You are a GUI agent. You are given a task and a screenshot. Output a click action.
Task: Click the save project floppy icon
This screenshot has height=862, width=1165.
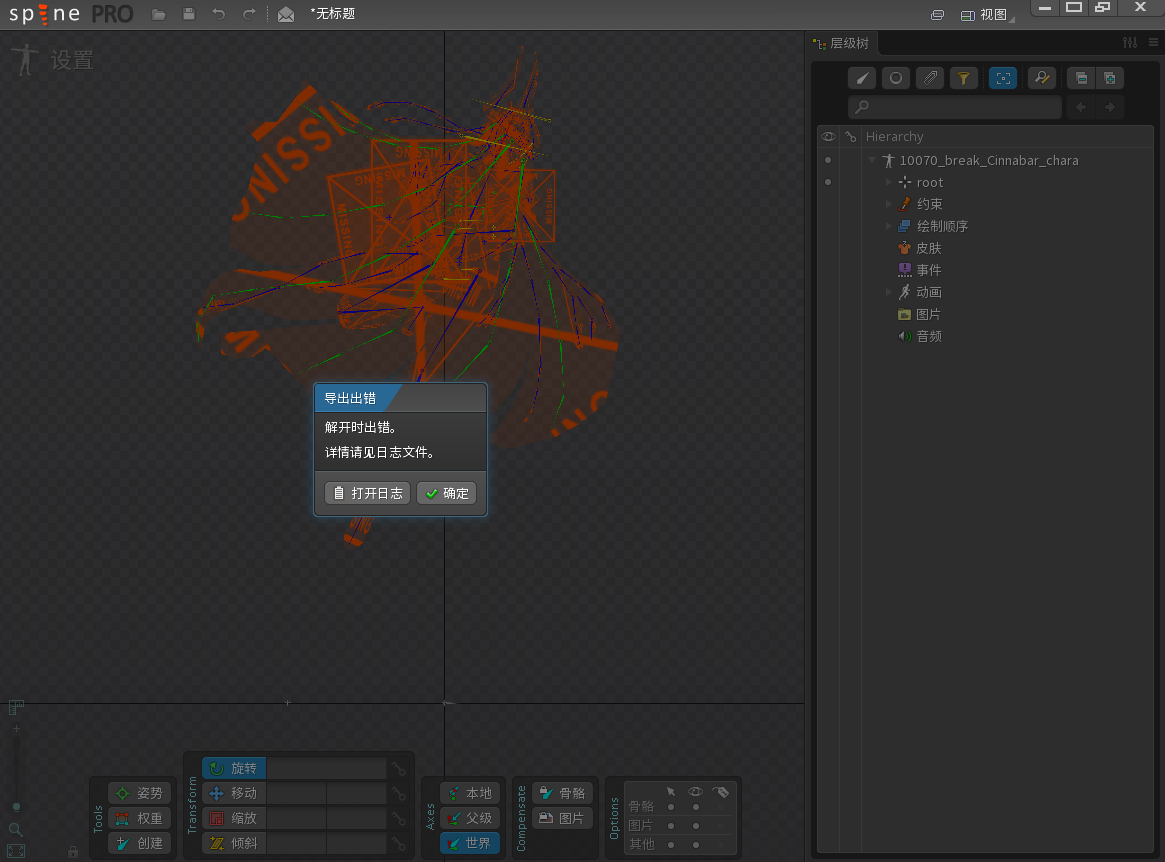click(189, 14)
